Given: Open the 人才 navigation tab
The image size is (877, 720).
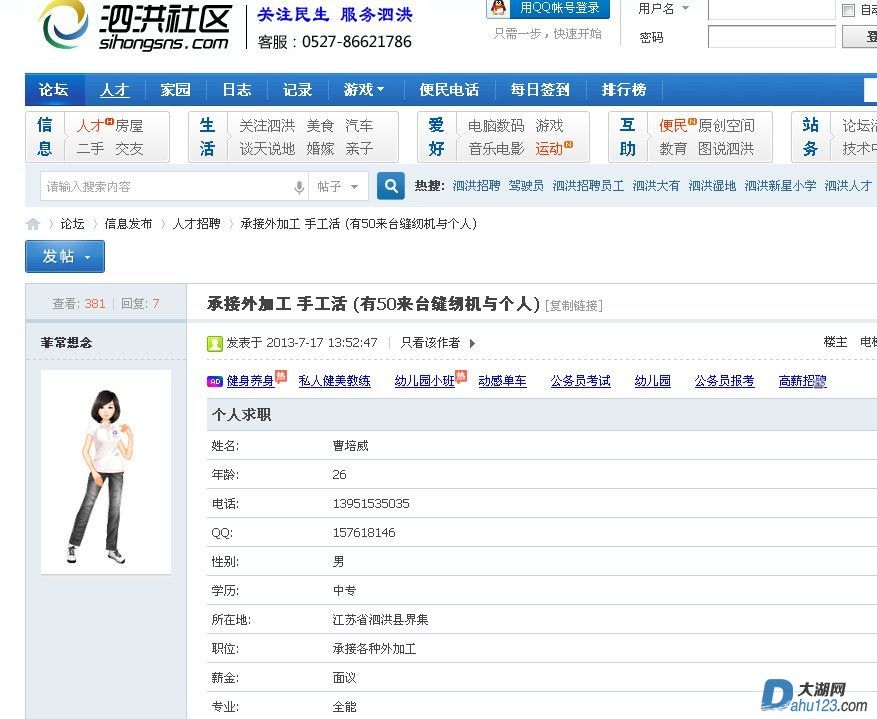Looking at the screenshot, I should (x=115, y=90).
